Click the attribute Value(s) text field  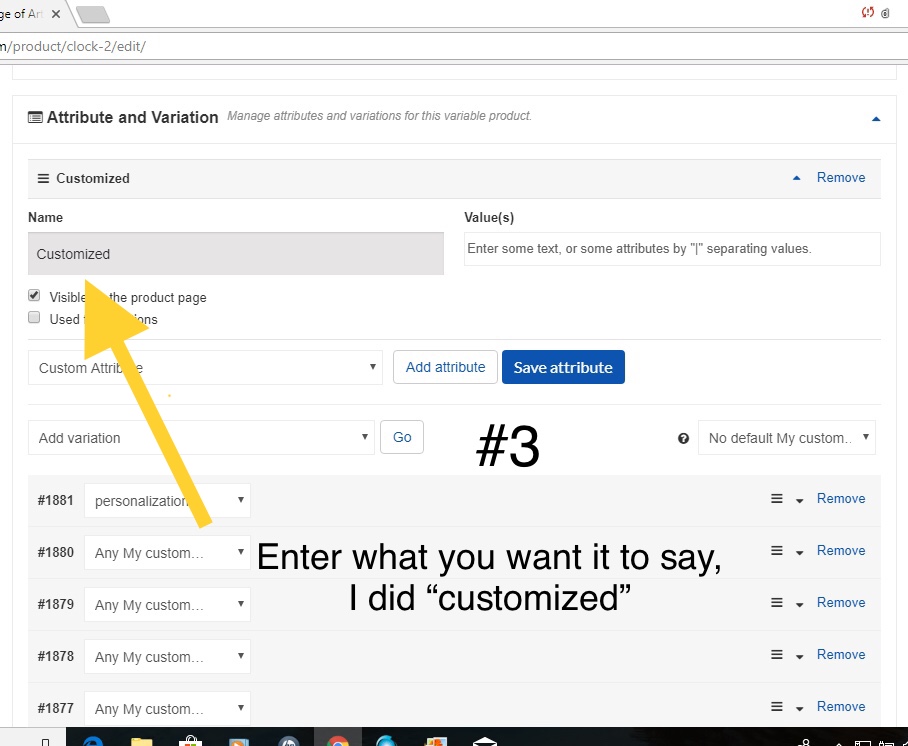click(x=672, y=249)
